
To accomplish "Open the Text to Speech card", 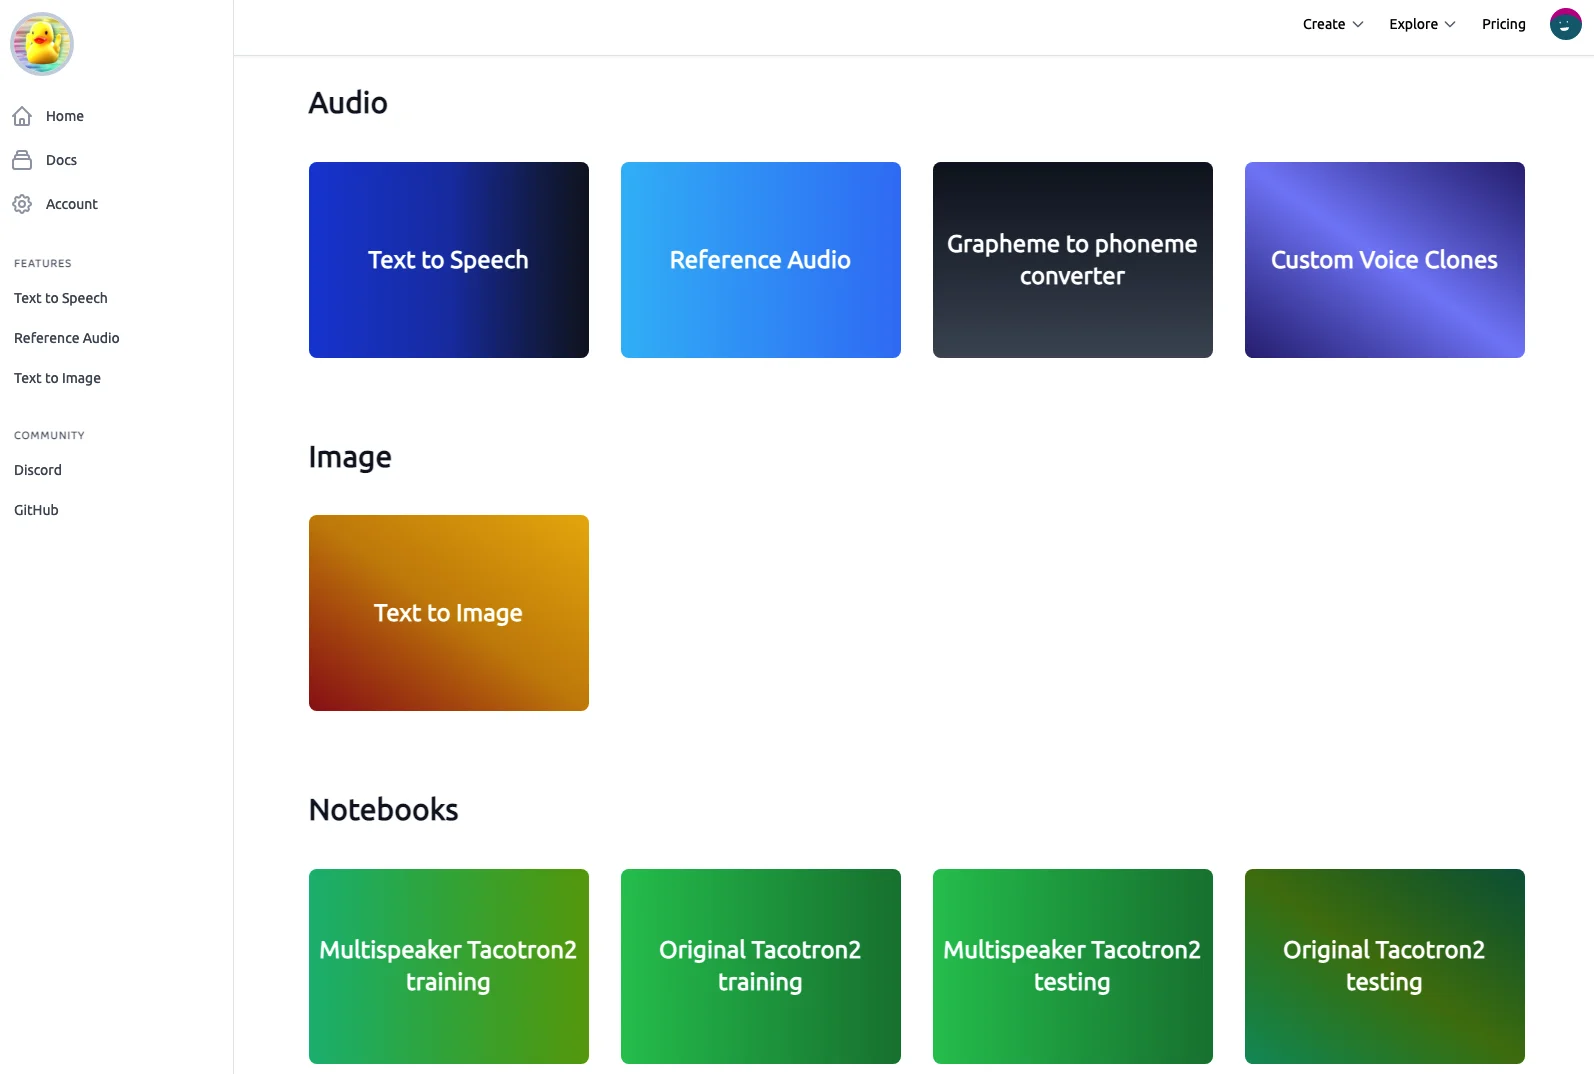I will coord(449,260).
